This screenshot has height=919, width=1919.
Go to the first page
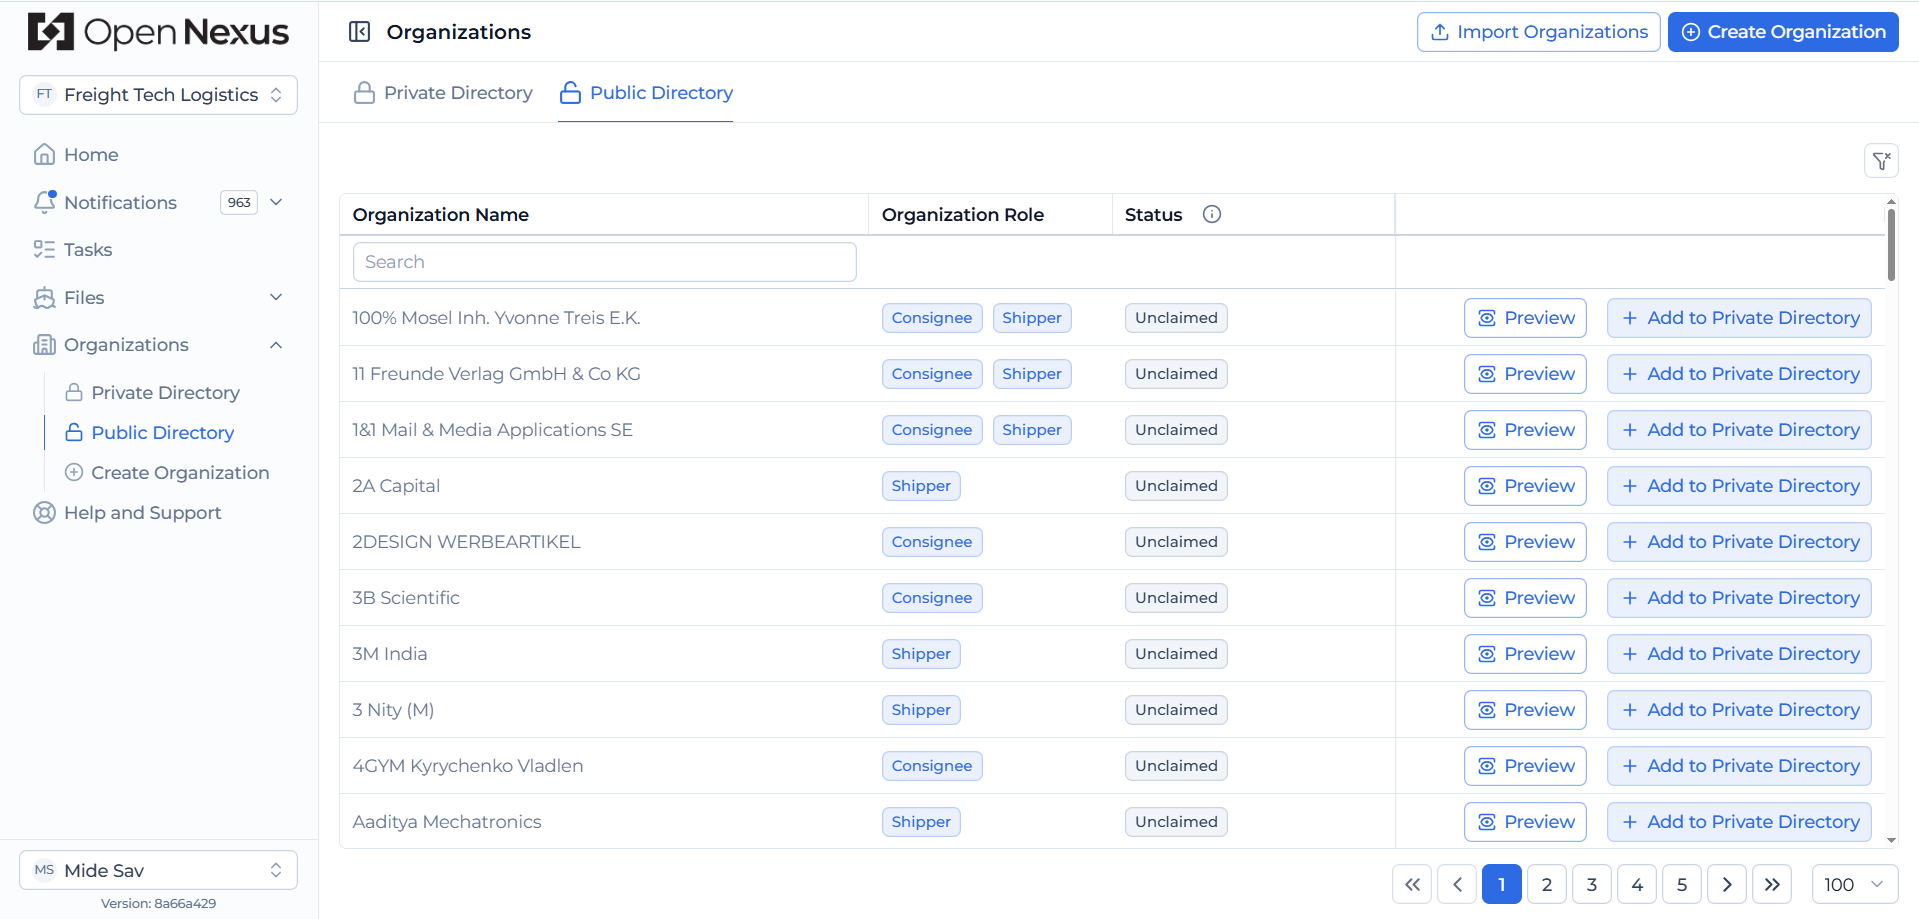[x=1412, y=884]
